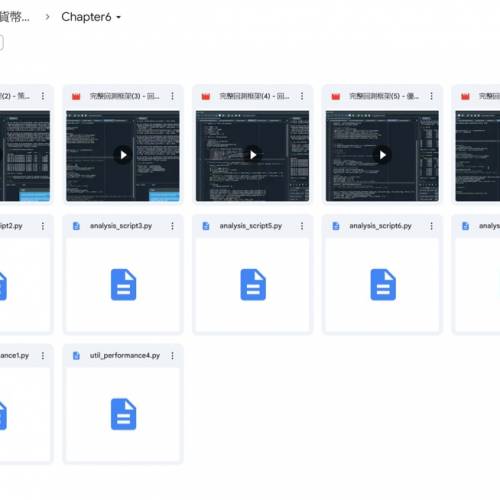Select the video title containing (5)

click(x=384, y=96)
